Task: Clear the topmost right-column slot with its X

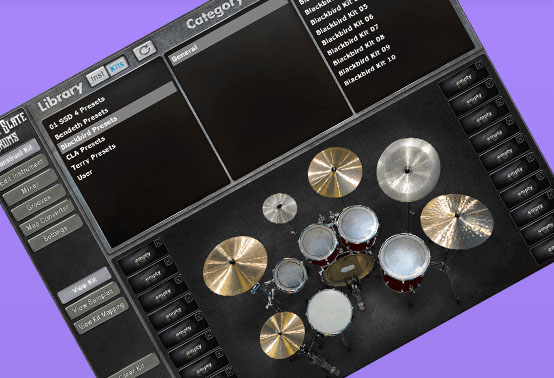Action: tap(479, 65)
